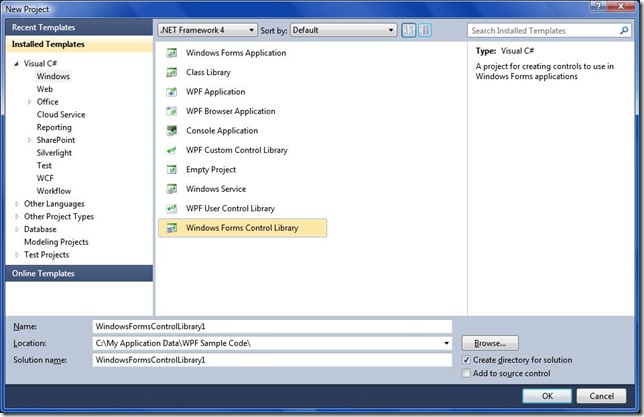
Task: Select the Modeling Projects category
Action: (56, 242)
